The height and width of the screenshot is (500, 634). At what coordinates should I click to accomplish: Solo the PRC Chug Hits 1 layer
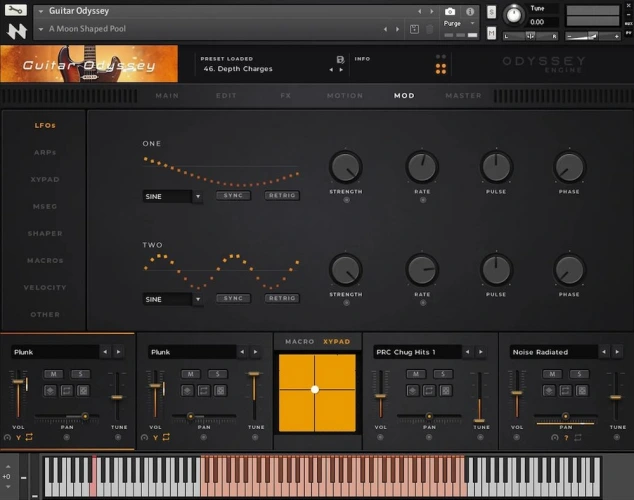click(434, 374)
